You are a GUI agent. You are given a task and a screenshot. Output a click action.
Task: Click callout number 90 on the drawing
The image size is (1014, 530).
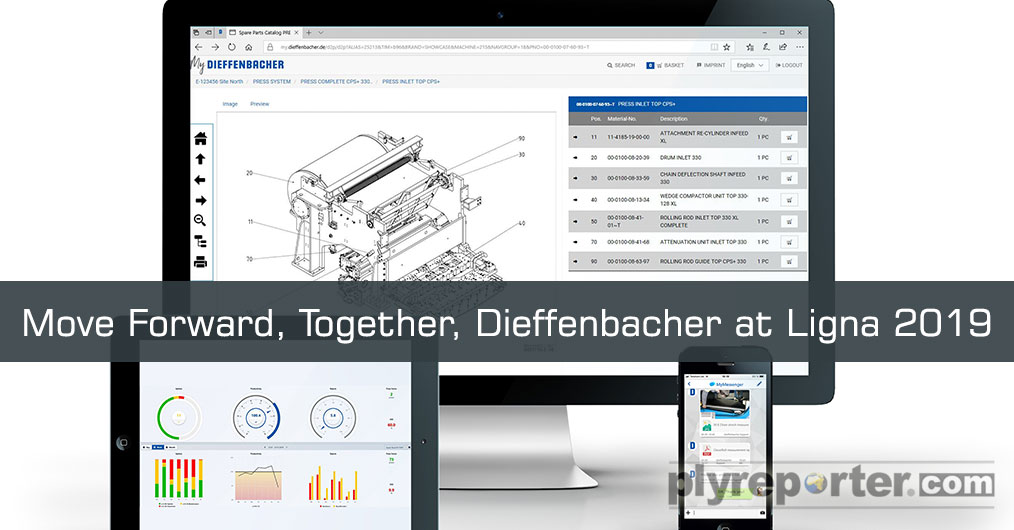(x=522, y=138)
